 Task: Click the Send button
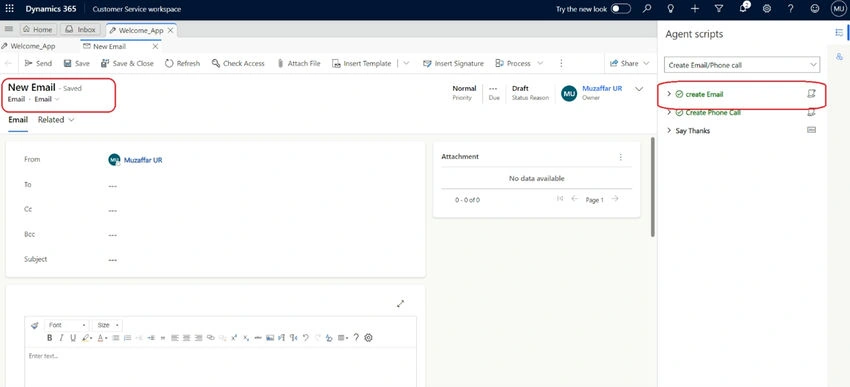[38, 63]
